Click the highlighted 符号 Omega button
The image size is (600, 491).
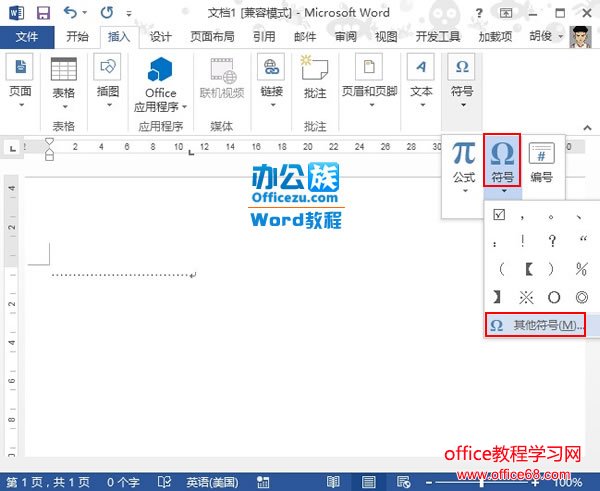[502, 160]
